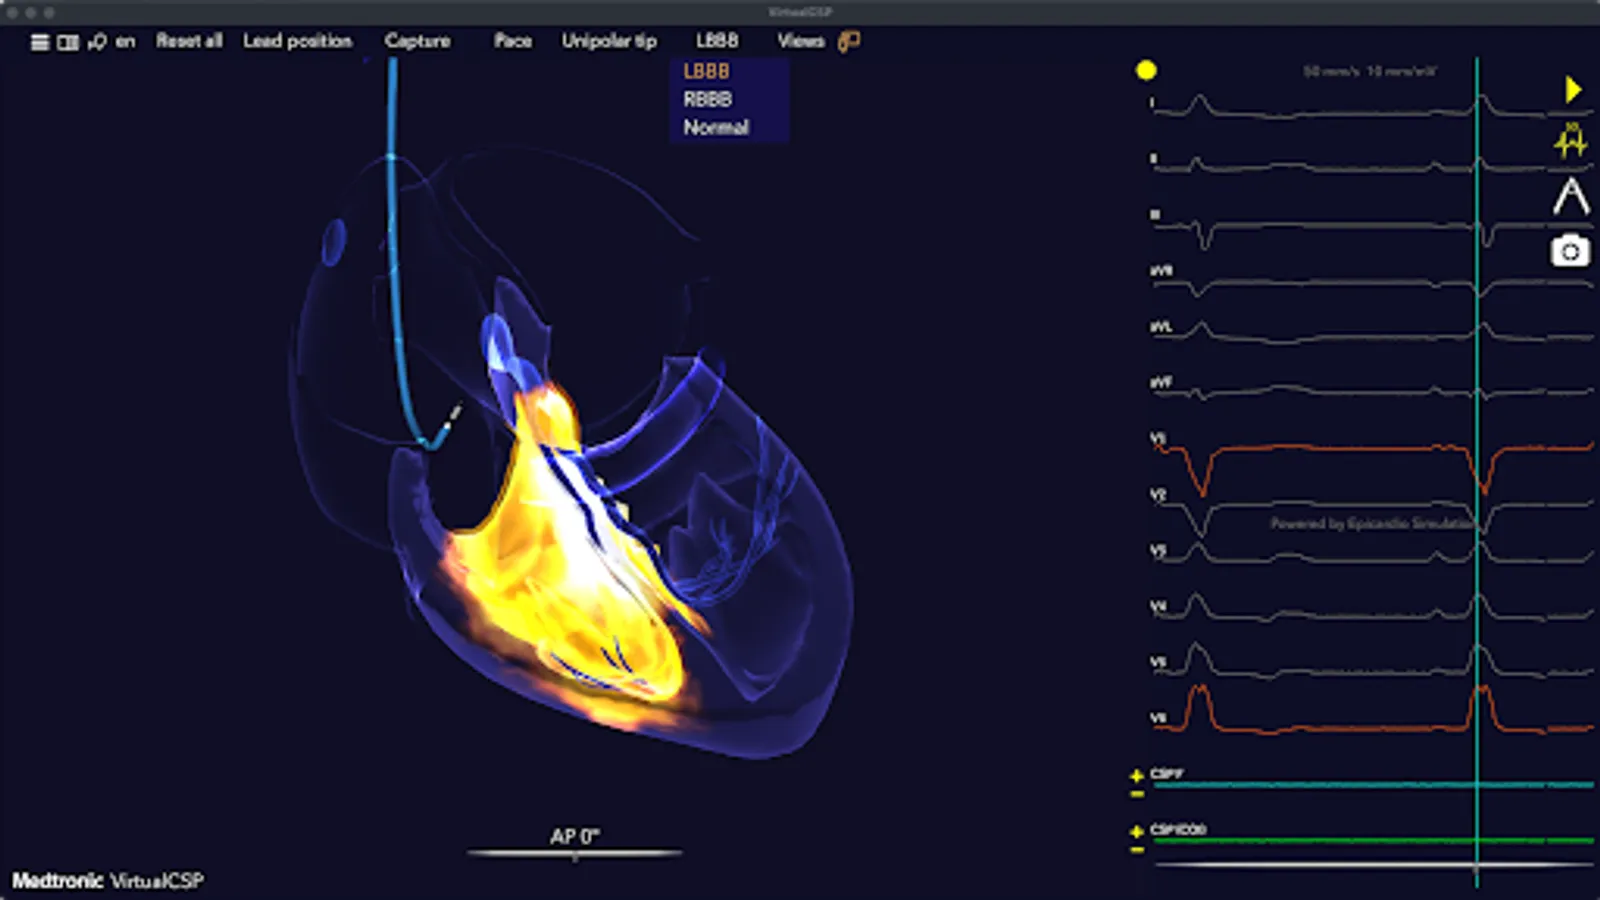Select Normal from the conduction menu
This screenshot has width=1600, height=900.
716,127
